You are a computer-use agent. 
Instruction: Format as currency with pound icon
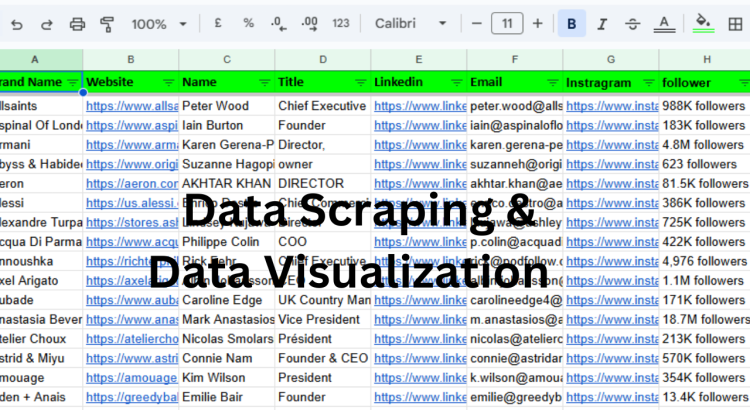click(x=218, y=23)
